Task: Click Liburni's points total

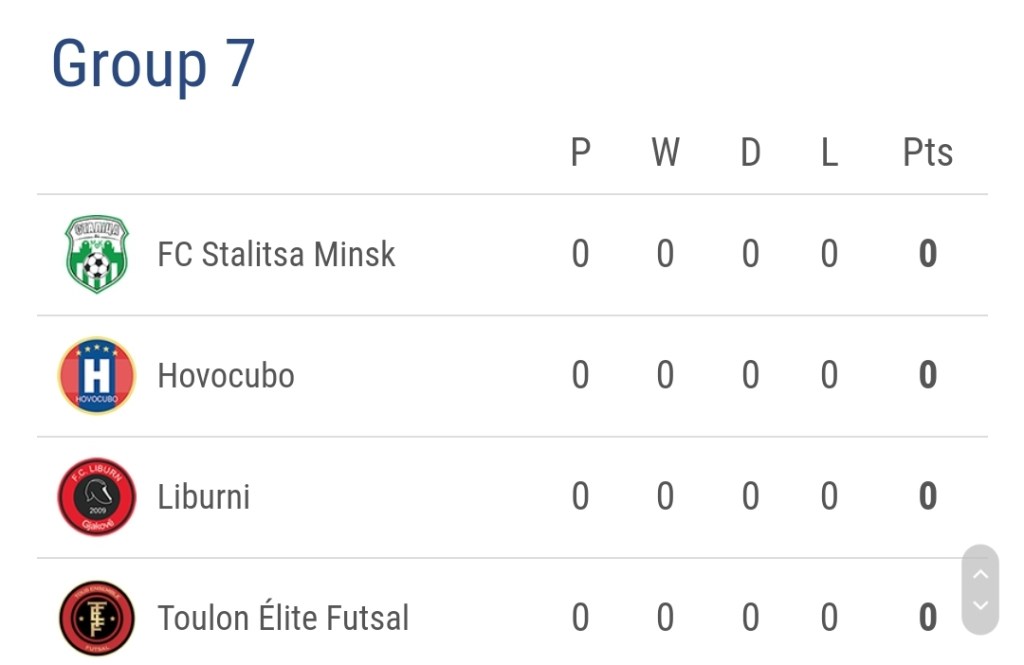Action: click(927, 497)
